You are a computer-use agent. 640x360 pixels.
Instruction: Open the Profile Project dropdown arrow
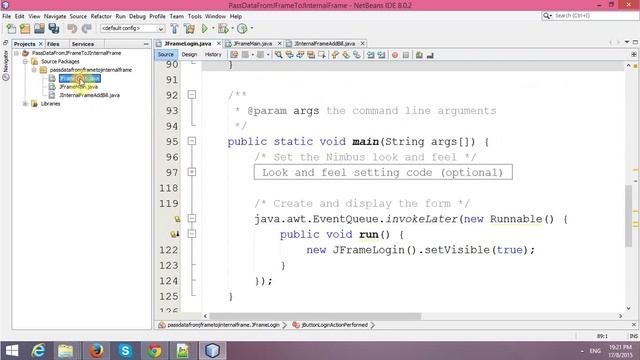tap(251, 29)
